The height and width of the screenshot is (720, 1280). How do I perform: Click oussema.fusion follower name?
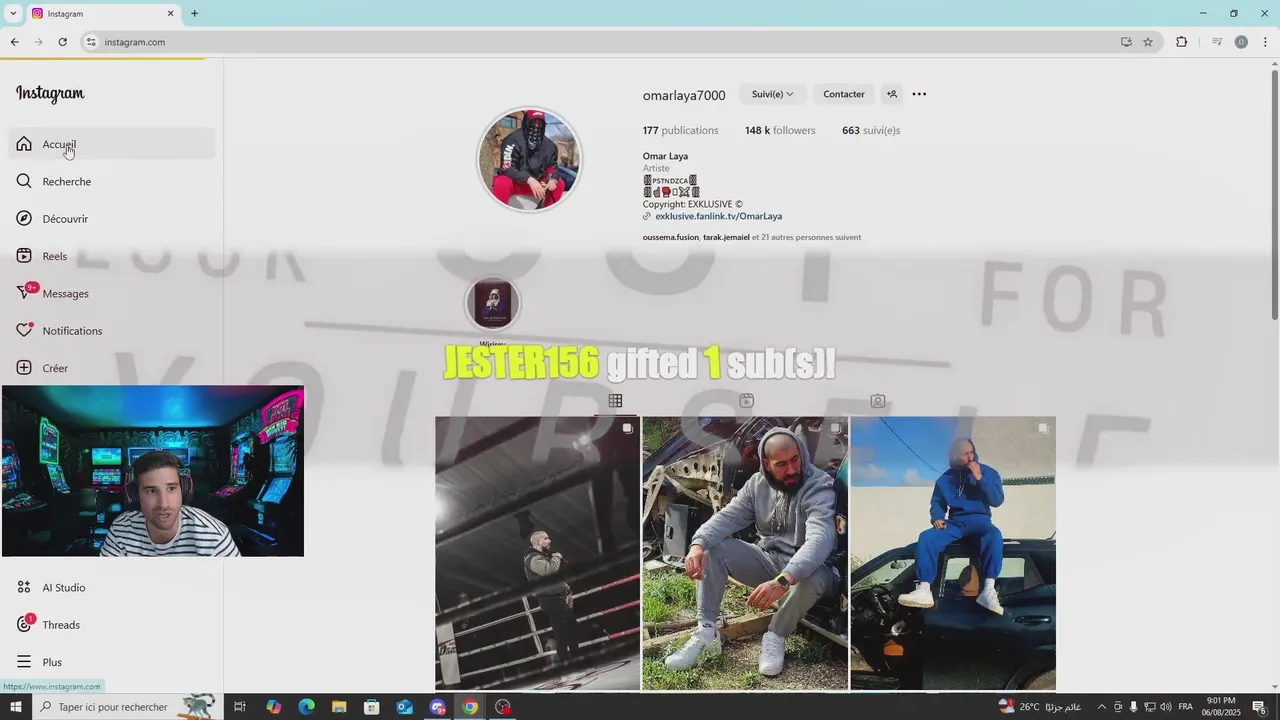tap(670, 237)
